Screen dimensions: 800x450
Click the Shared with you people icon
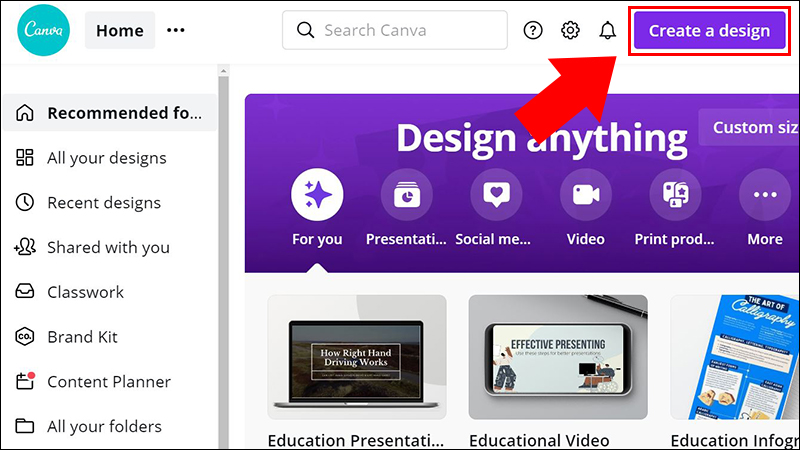(24, 247)
